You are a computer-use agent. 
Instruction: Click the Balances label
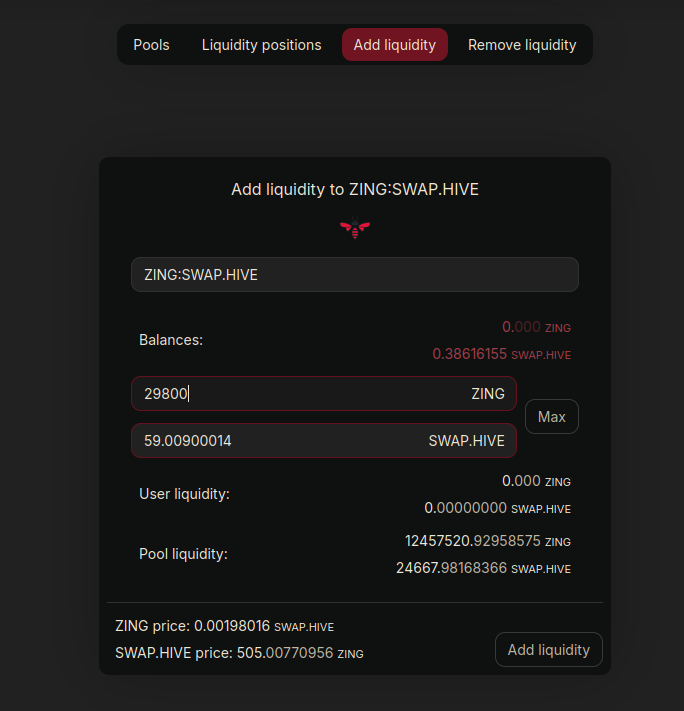click(171, 340)
